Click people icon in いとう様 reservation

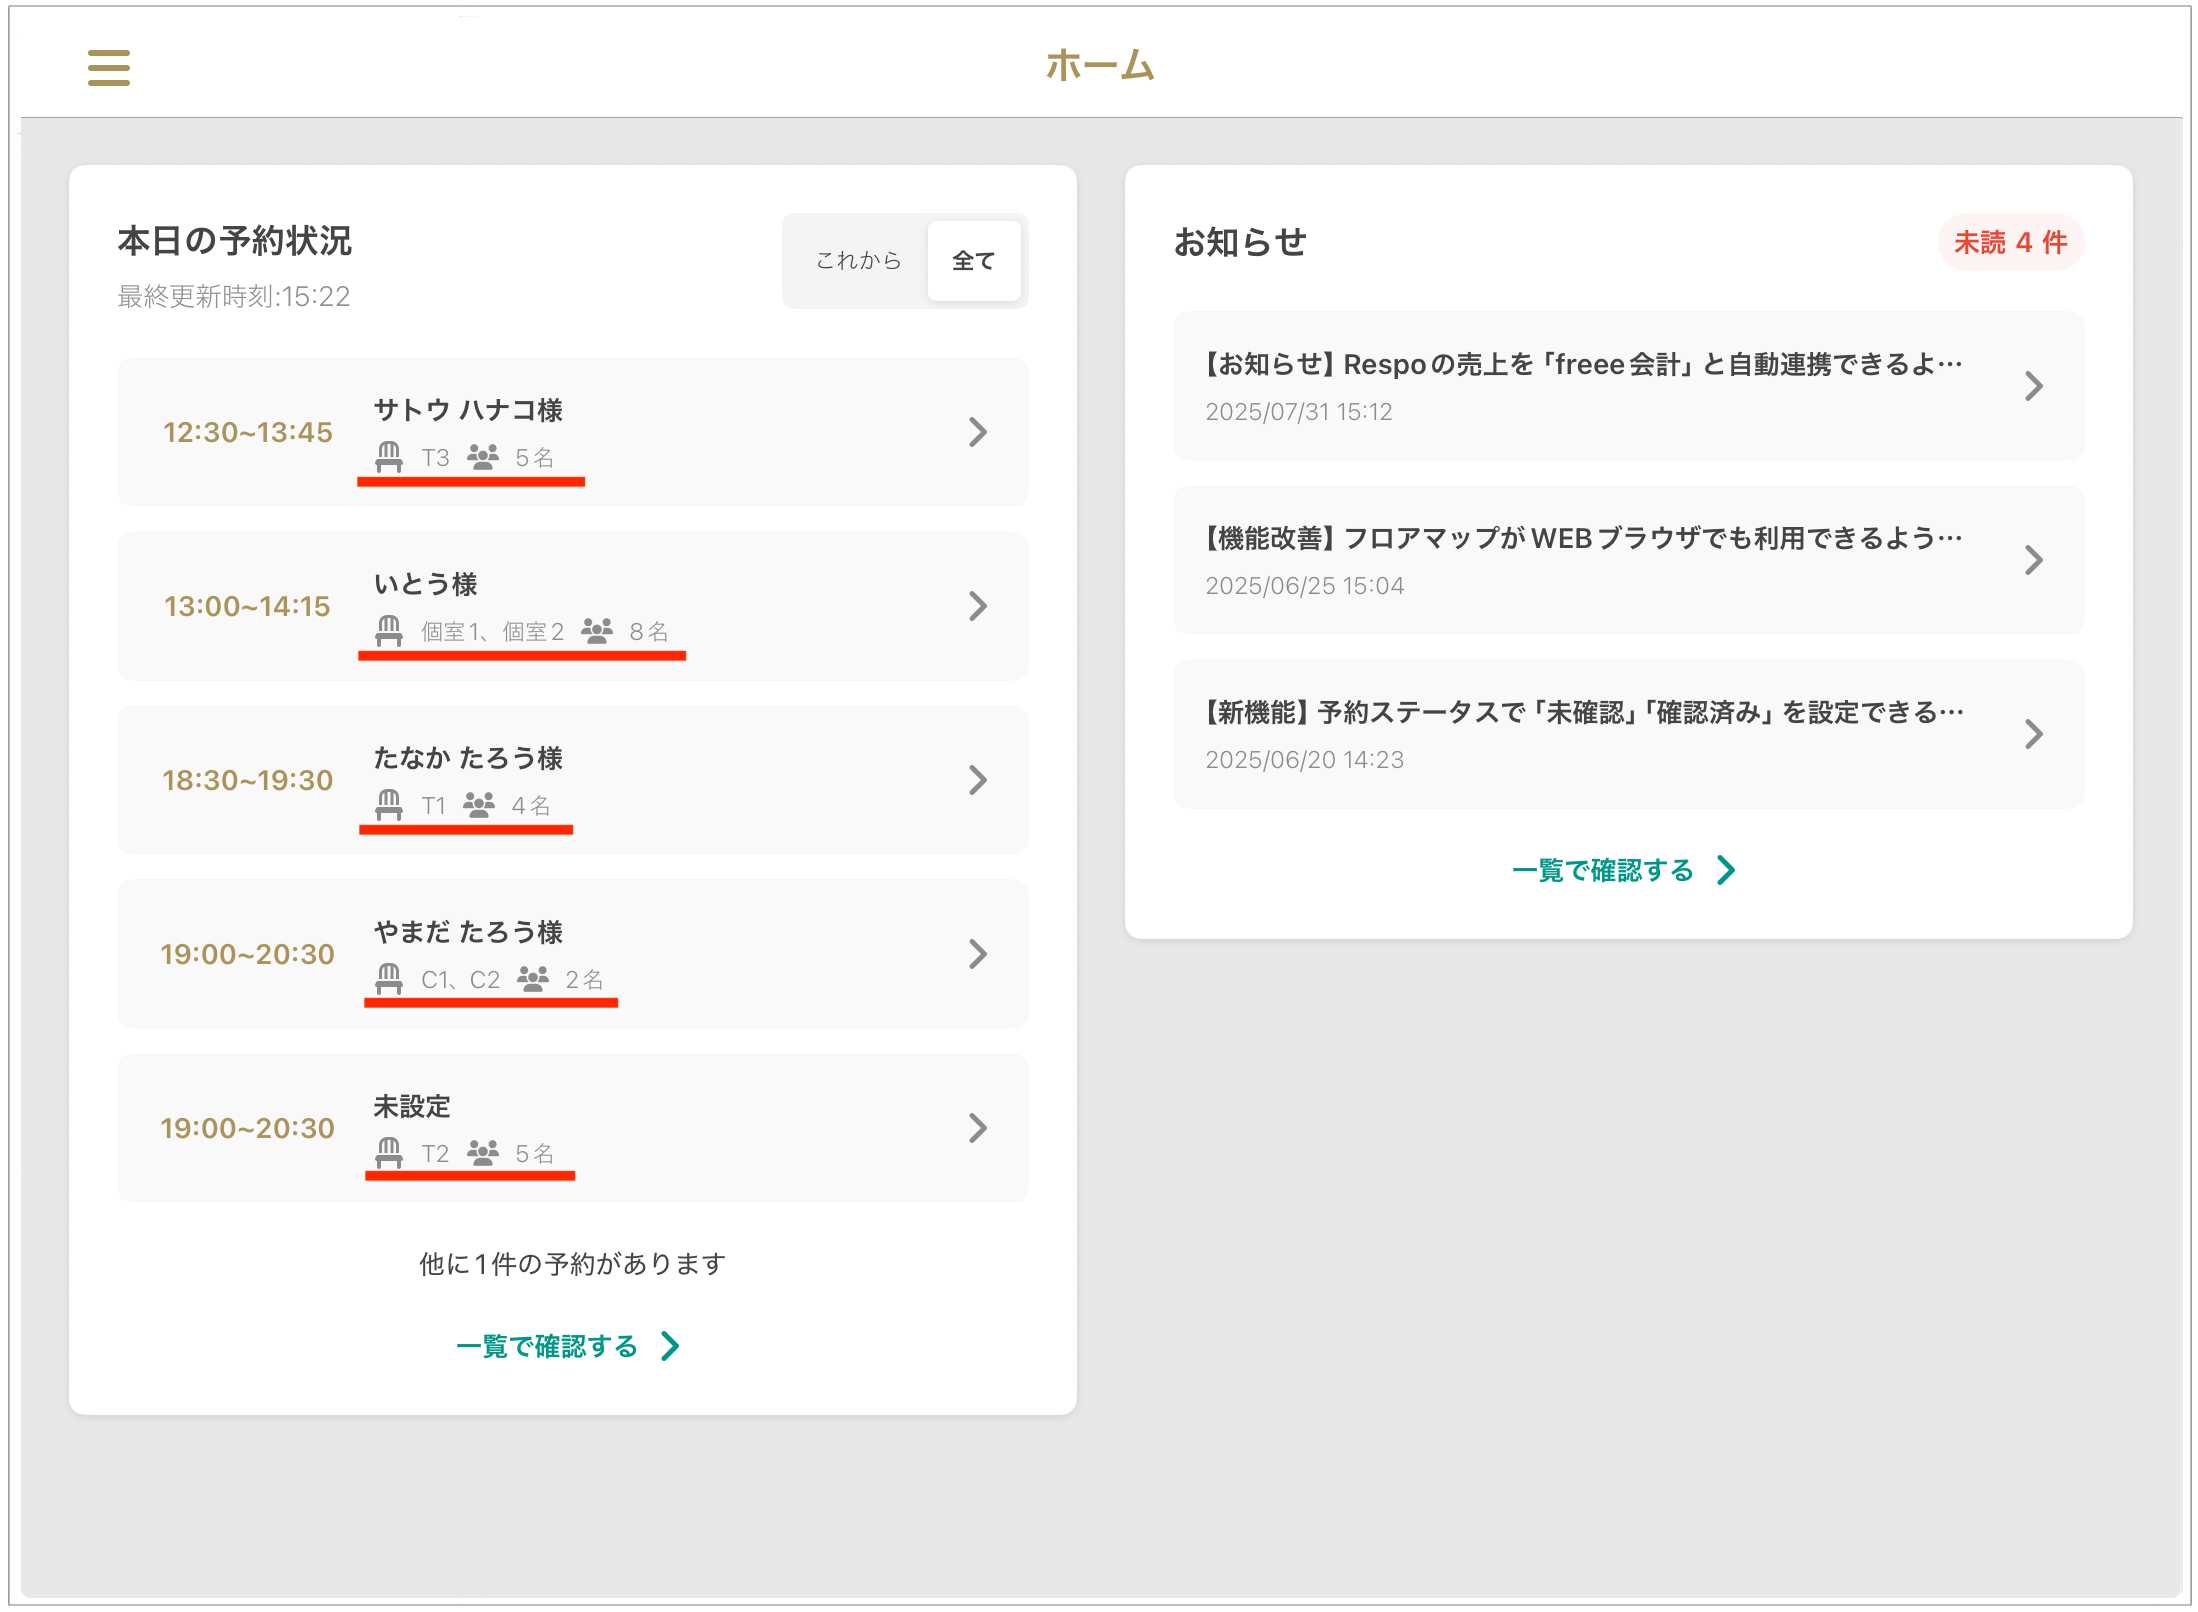coord(597,631)
